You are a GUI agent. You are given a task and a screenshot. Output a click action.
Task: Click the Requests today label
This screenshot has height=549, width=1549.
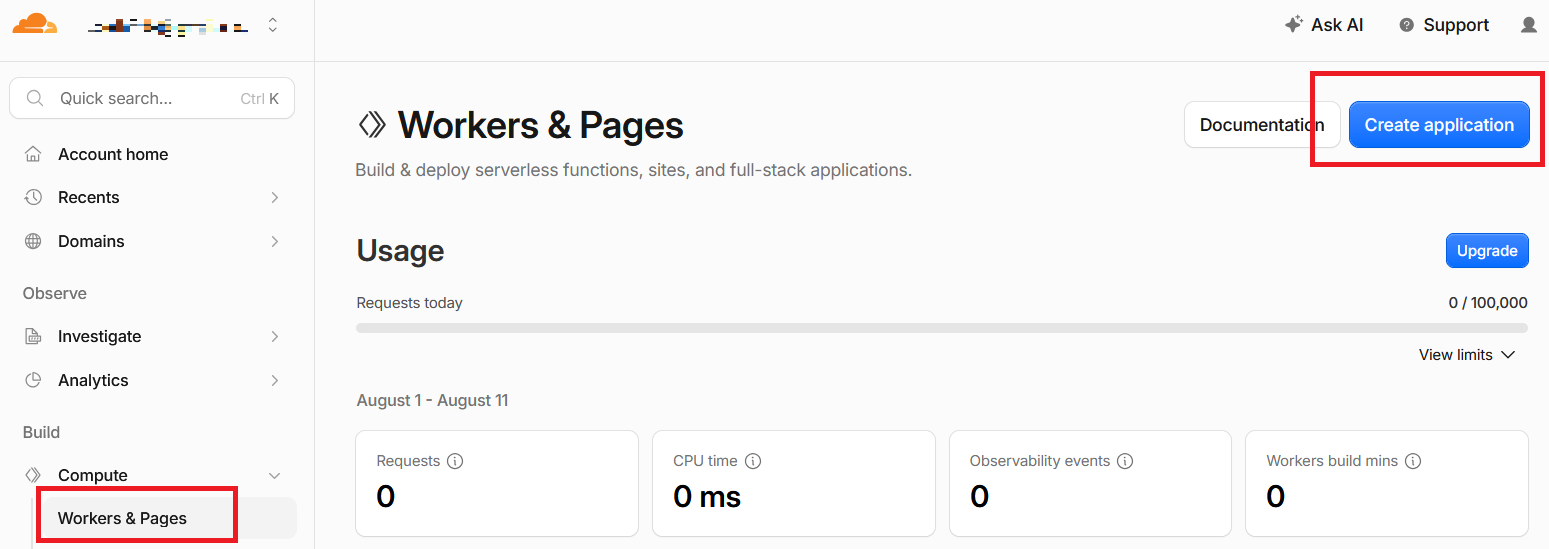point(409,303)
